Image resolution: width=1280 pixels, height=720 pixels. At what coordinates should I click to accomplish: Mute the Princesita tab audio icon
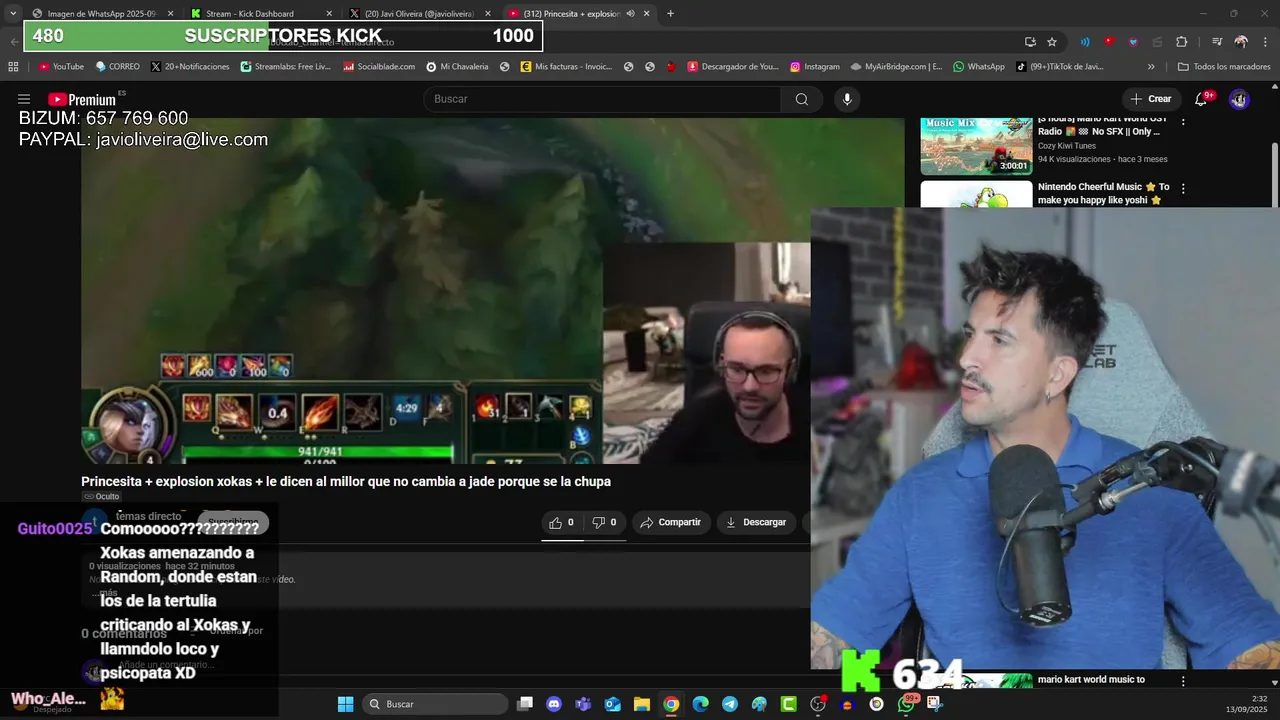(x=630, y=14)
